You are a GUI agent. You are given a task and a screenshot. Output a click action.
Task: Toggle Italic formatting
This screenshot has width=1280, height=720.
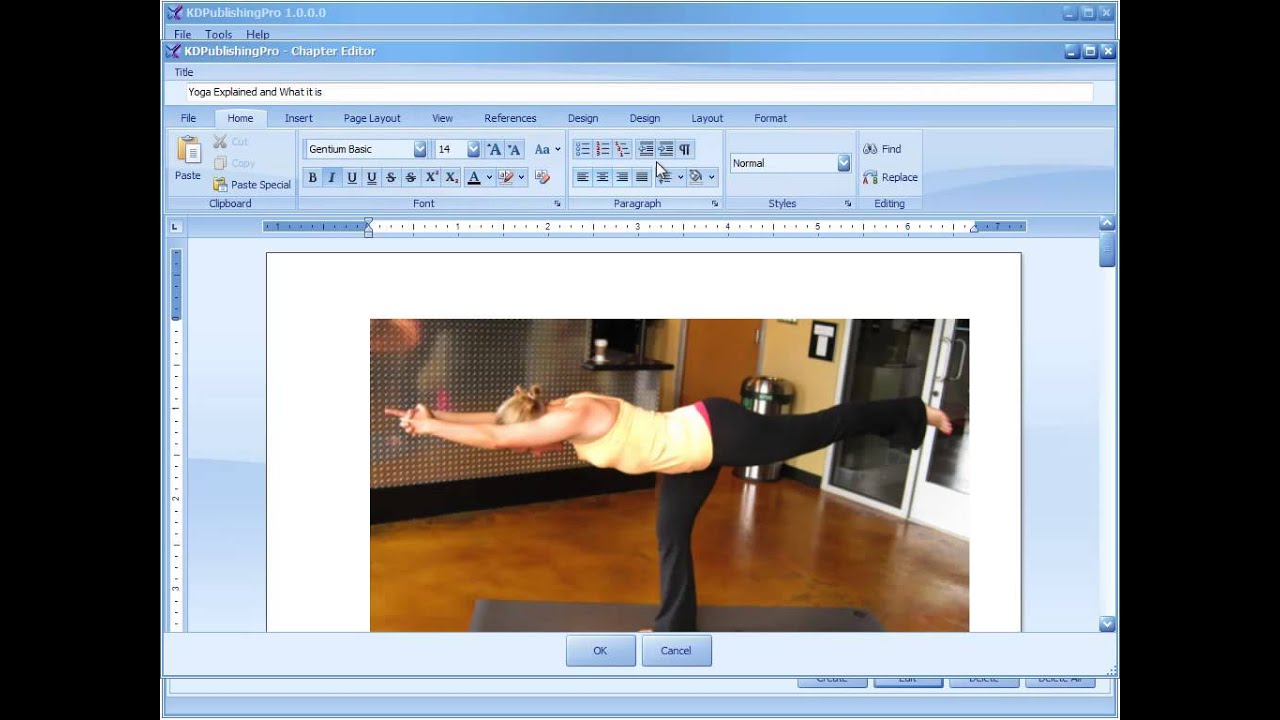[332, 178]
